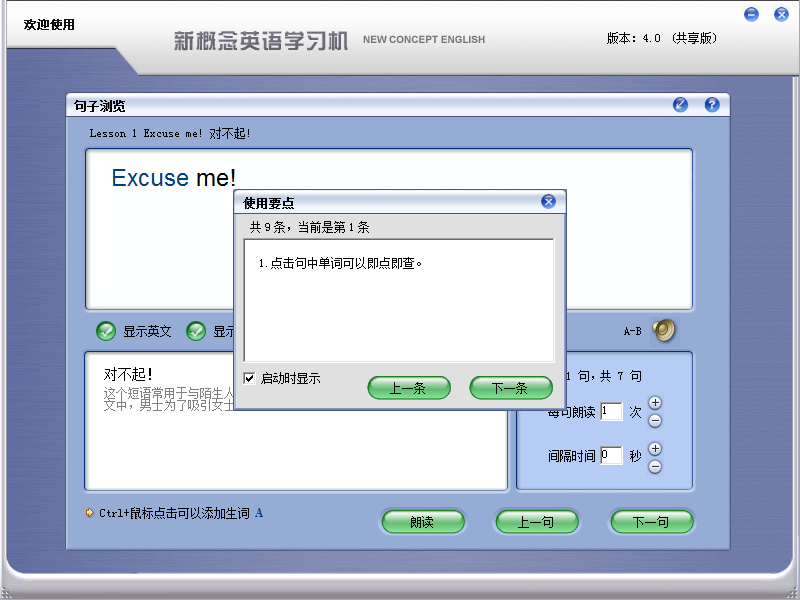Click the 句子浏览 panel title text
The height and width of the screenshot is (600, 800).
tap(99, 106)
